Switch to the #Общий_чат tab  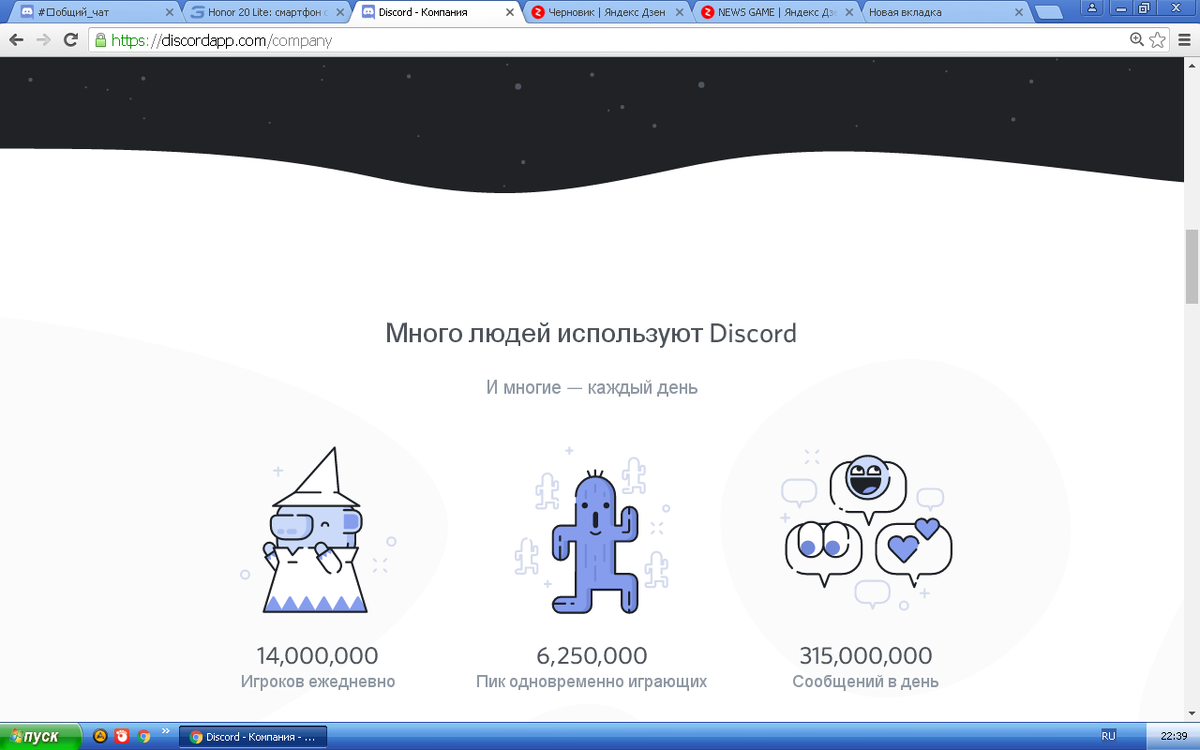pyautogui.click(x=95, y=12)
